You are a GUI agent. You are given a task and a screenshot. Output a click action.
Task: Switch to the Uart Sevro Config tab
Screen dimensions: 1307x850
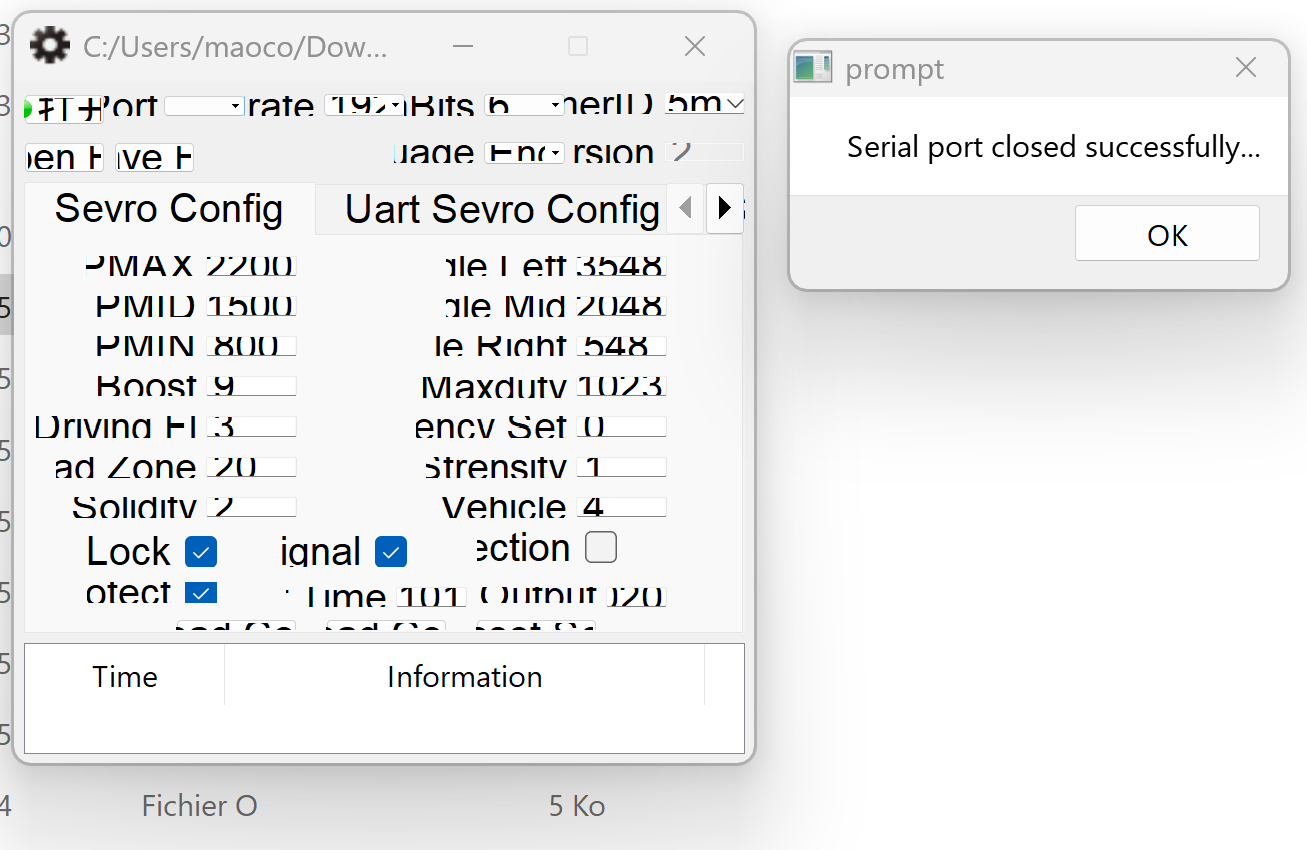click(500, 209)
